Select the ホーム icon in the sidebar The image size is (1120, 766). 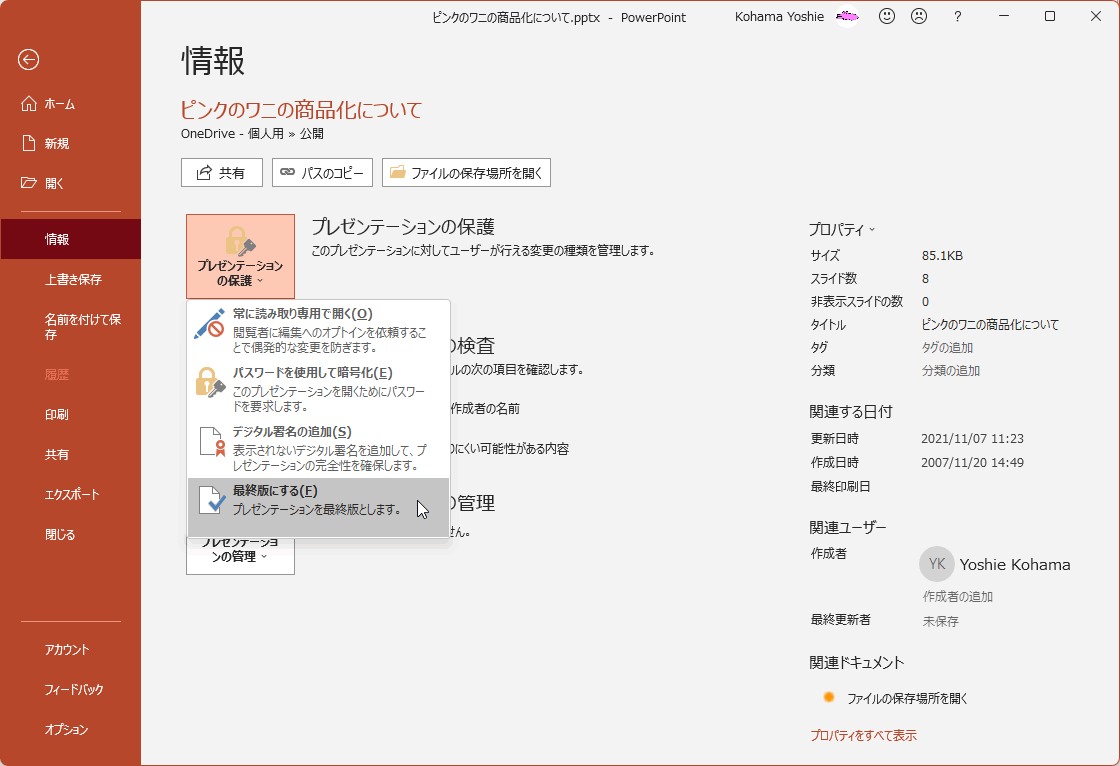click(x=28, y=103)
